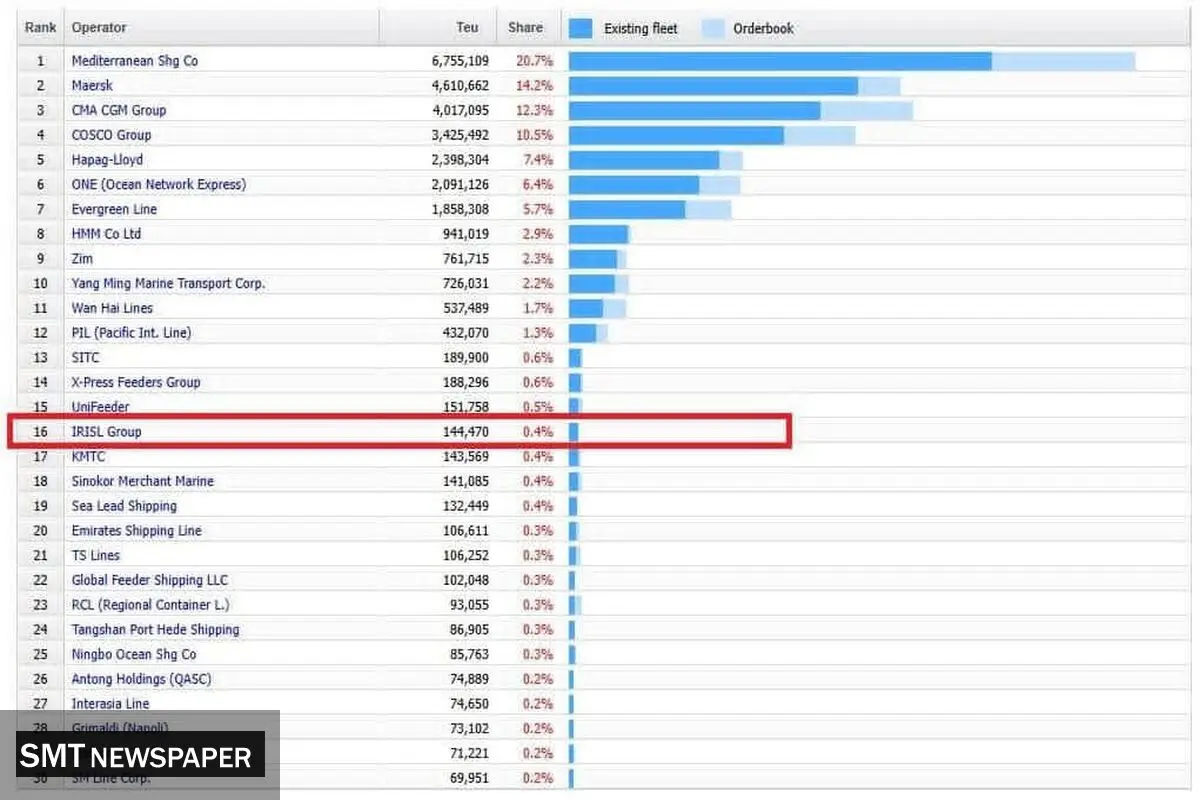
Task: Open Tangshan Port Hede Shipping link
Action: pos(156,629)
